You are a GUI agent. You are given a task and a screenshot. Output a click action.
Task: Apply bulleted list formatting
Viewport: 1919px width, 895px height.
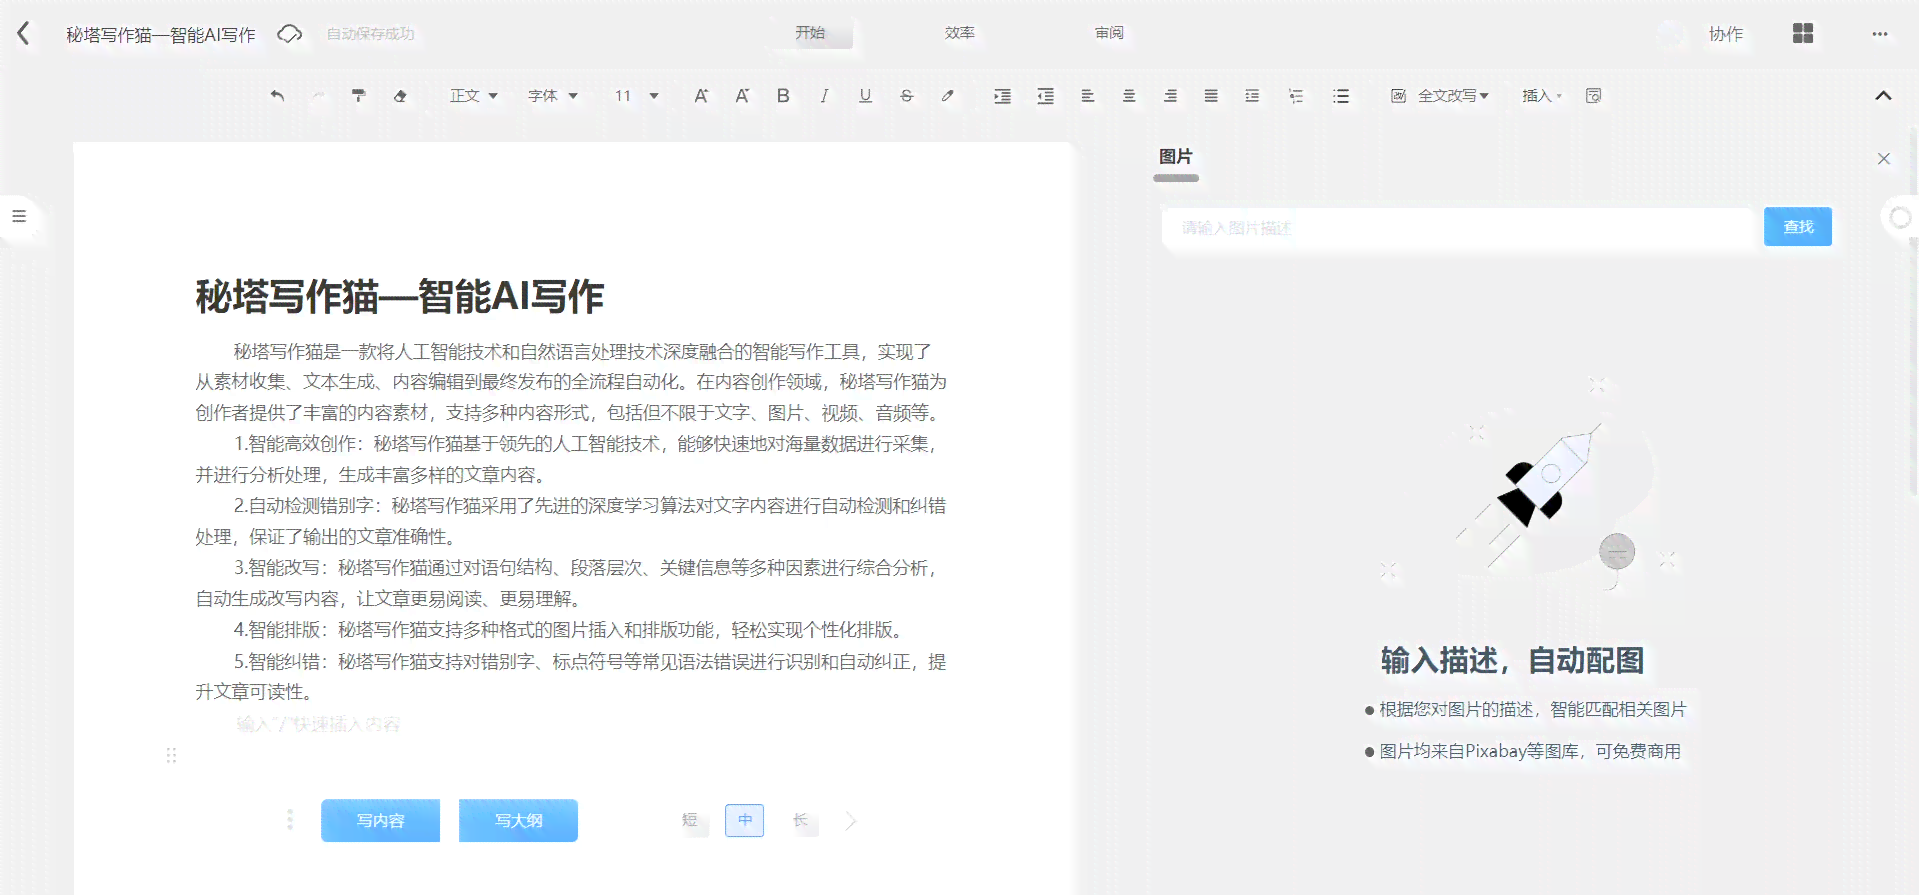(1341, 96)
